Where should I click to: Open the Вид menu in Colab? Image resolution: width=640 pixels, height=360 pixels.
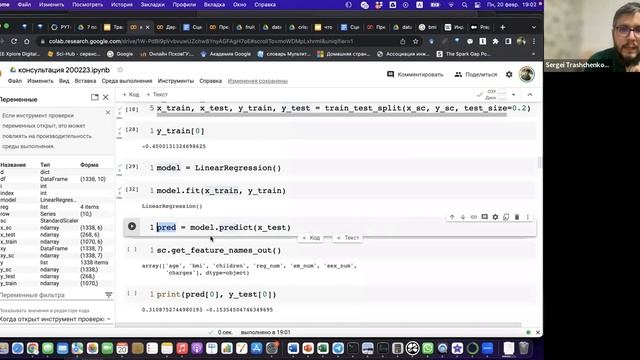click(64, 81)
